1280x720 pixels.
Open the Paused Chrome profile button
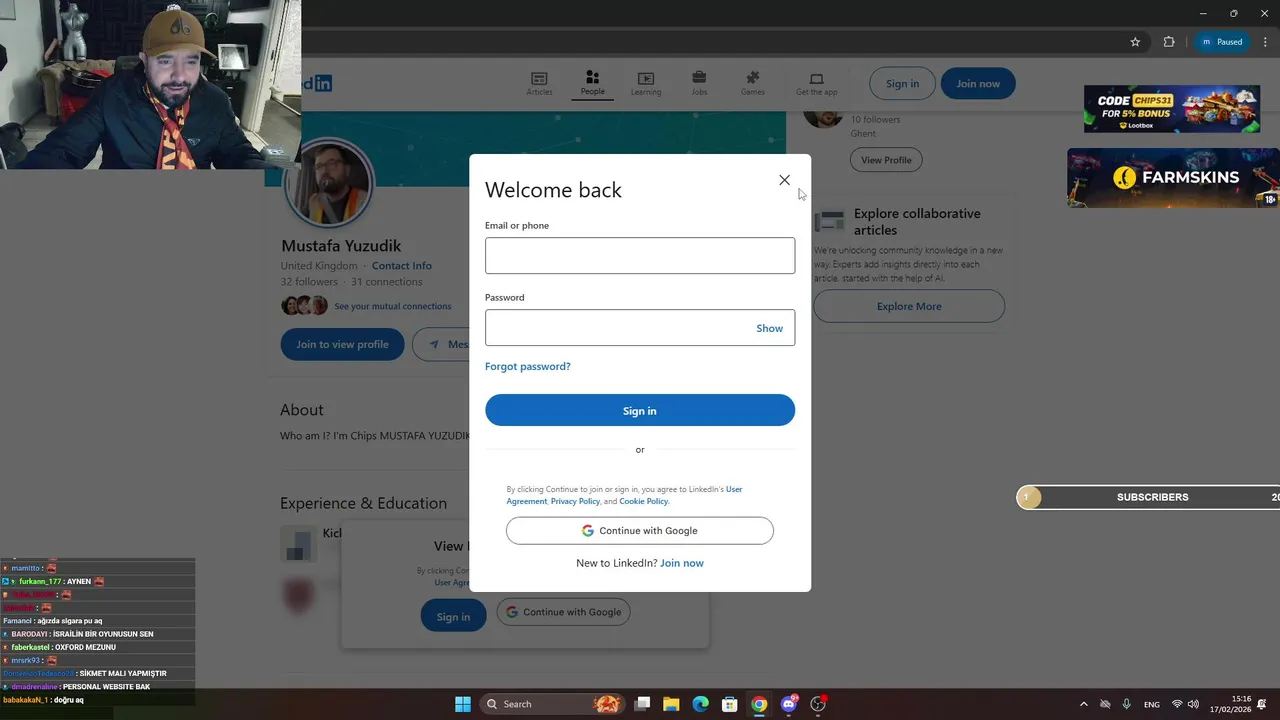pyautogui.click(x=1222, y=42)
